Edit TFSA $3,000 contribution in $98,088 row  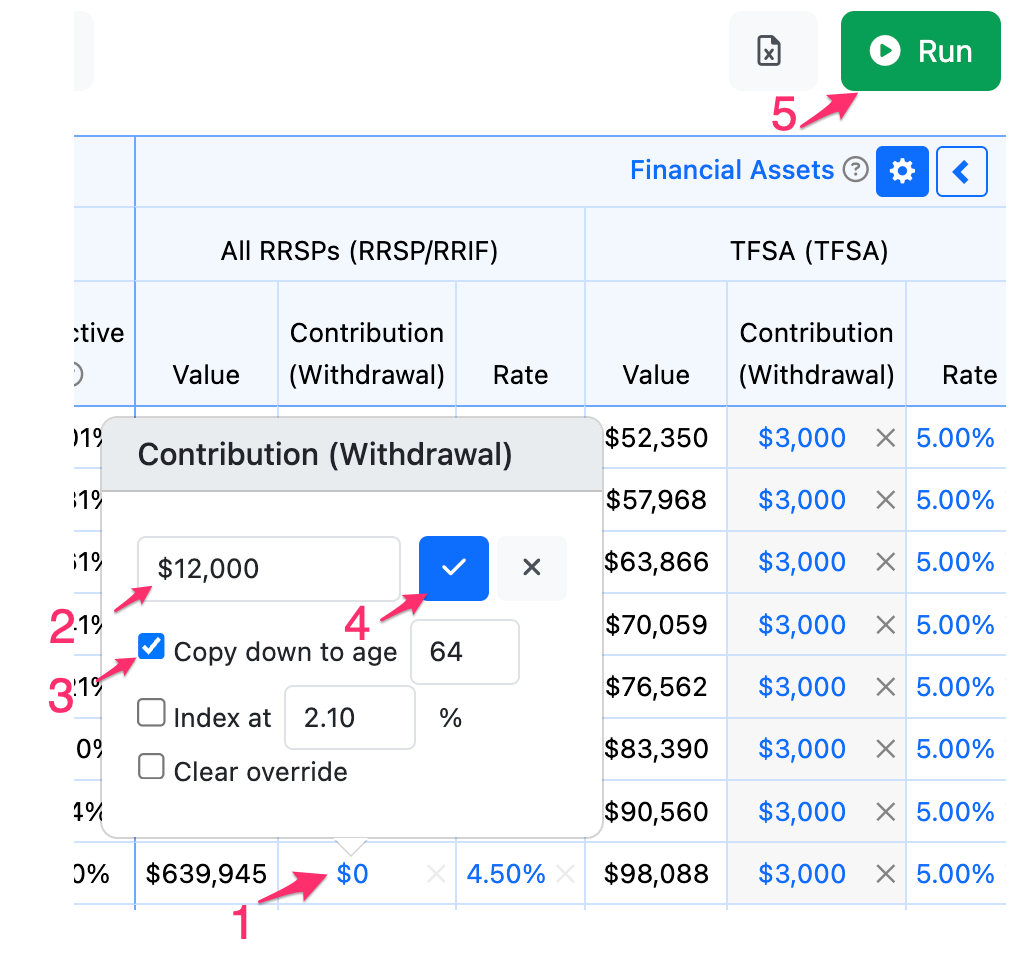(802, 874)
